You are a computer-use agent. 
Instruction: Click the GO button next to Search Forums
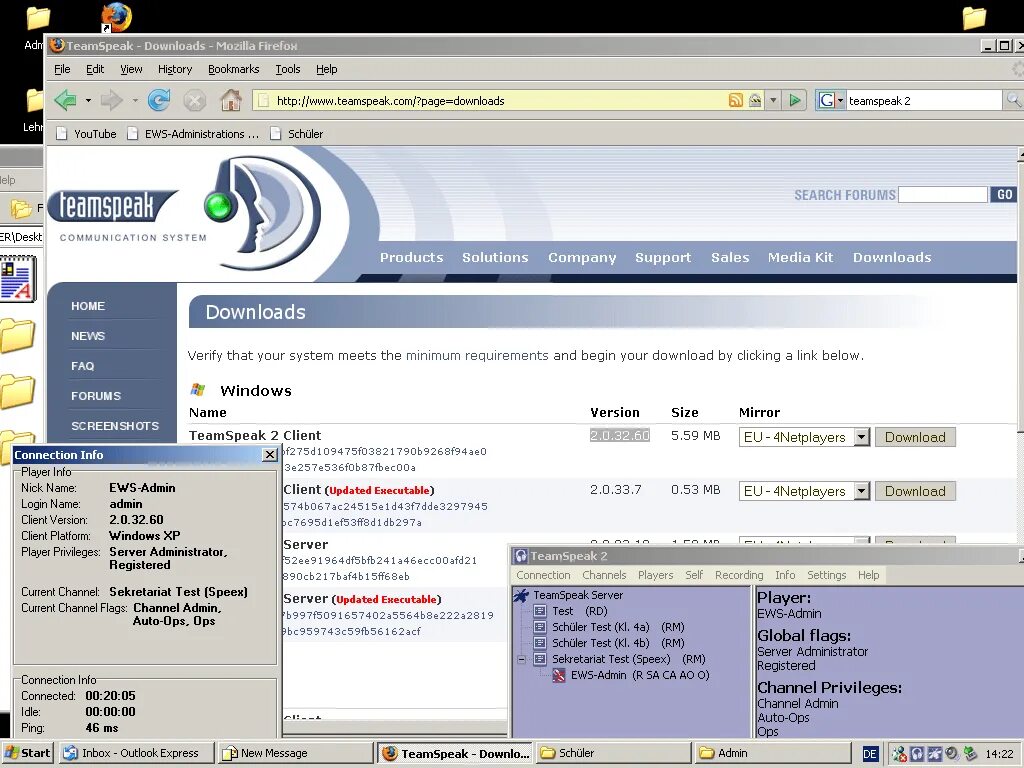1004,195
